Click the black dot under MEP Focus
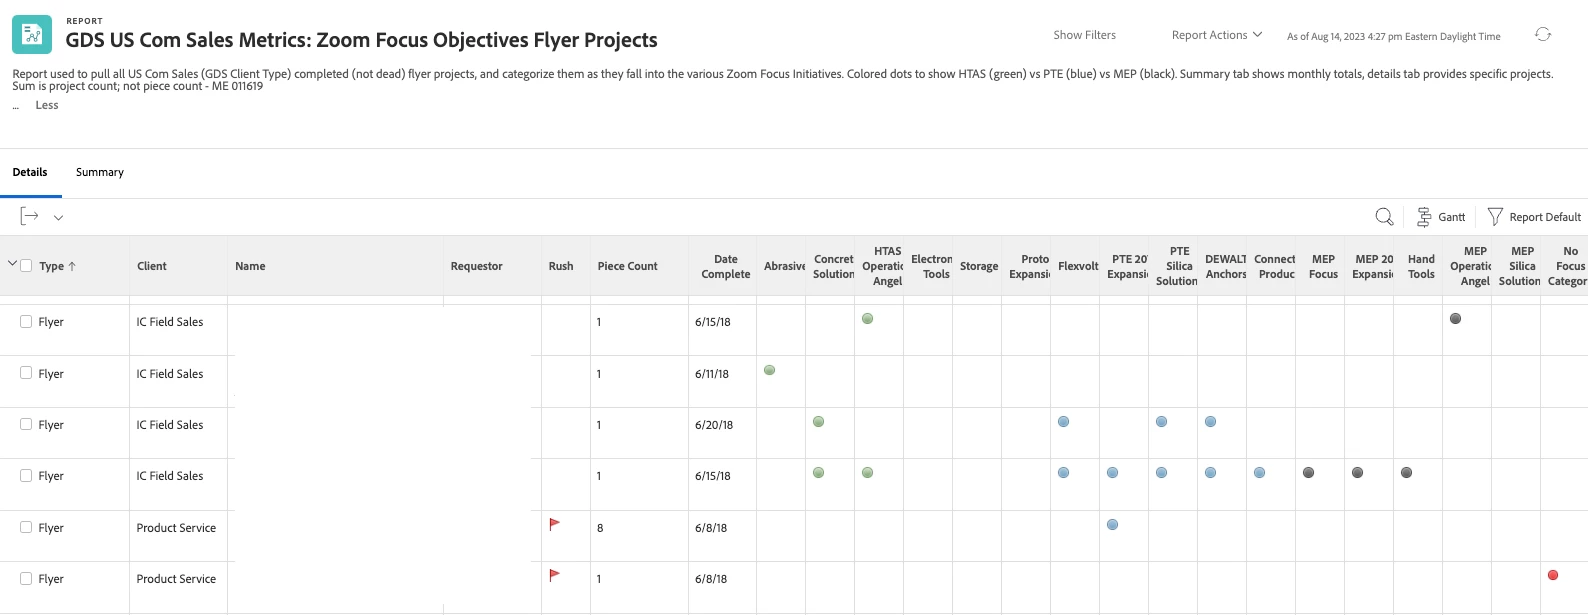1588x615 pixels. [1308, 473]
